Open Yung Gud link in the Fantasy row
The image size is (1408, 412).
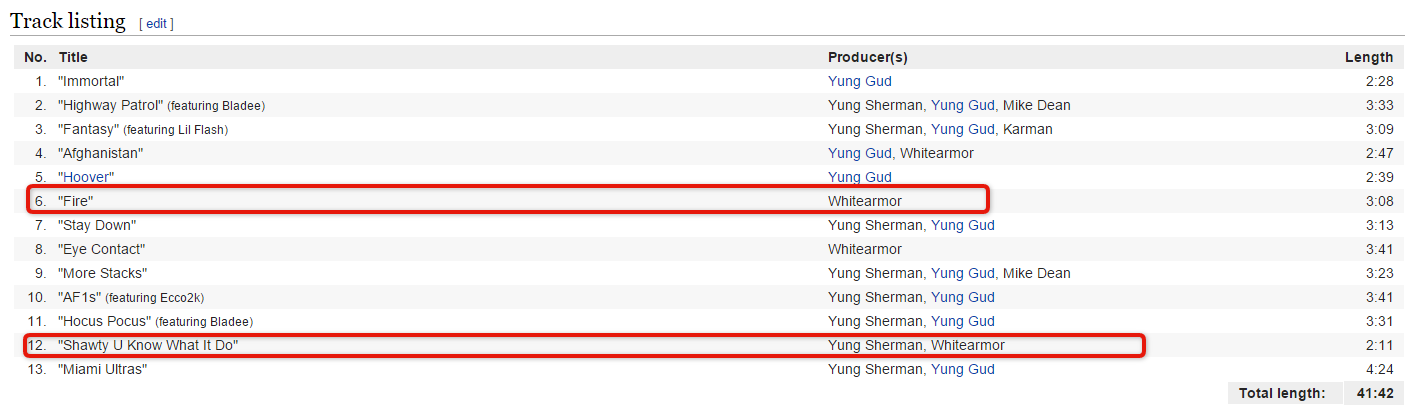[963, 129]
